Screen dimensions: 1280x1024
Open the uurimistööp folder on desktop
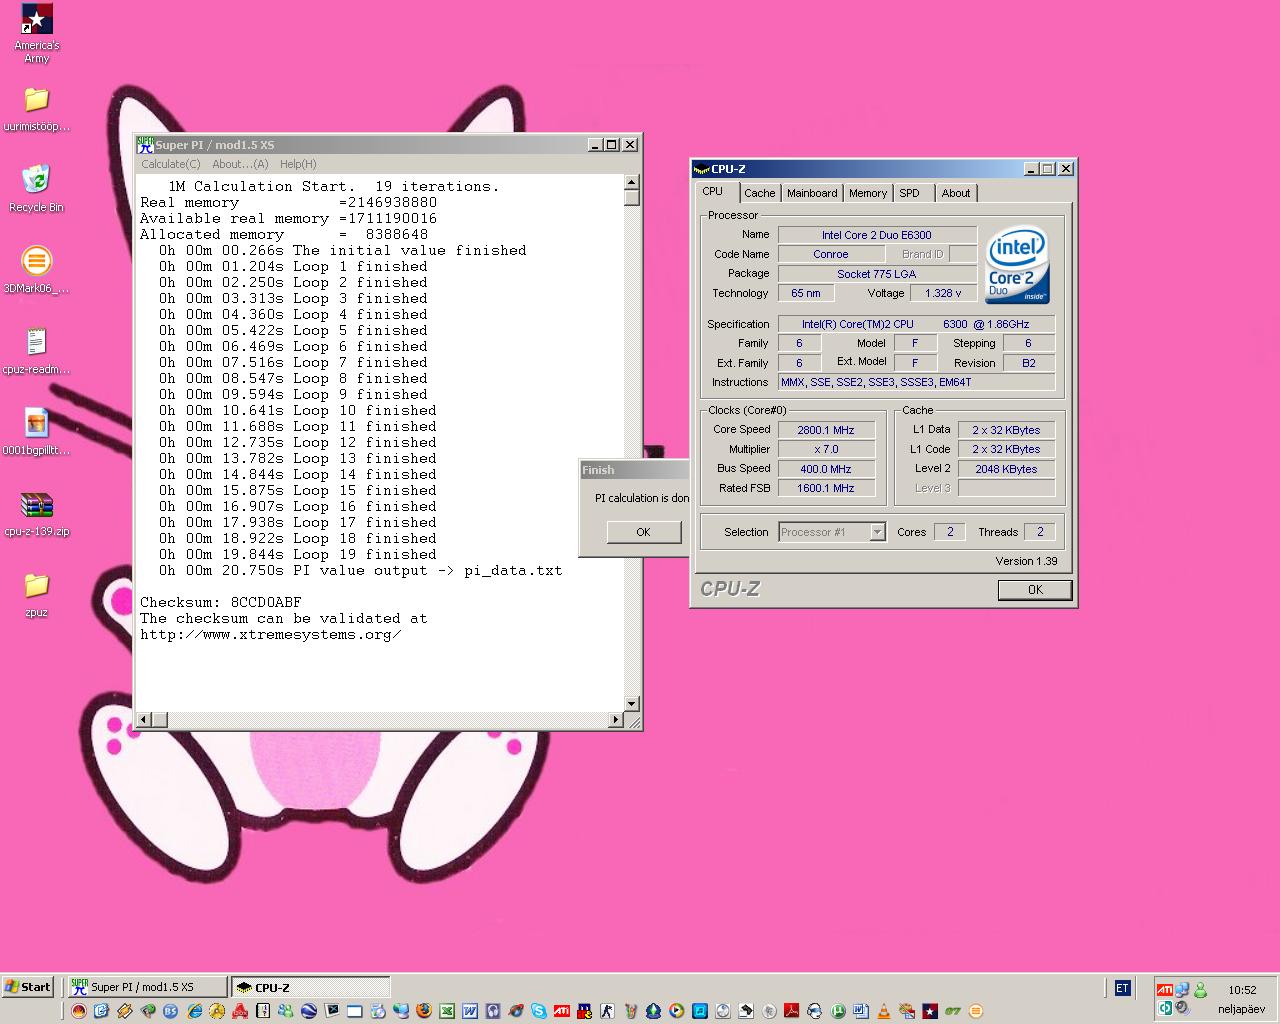[37, 110]
